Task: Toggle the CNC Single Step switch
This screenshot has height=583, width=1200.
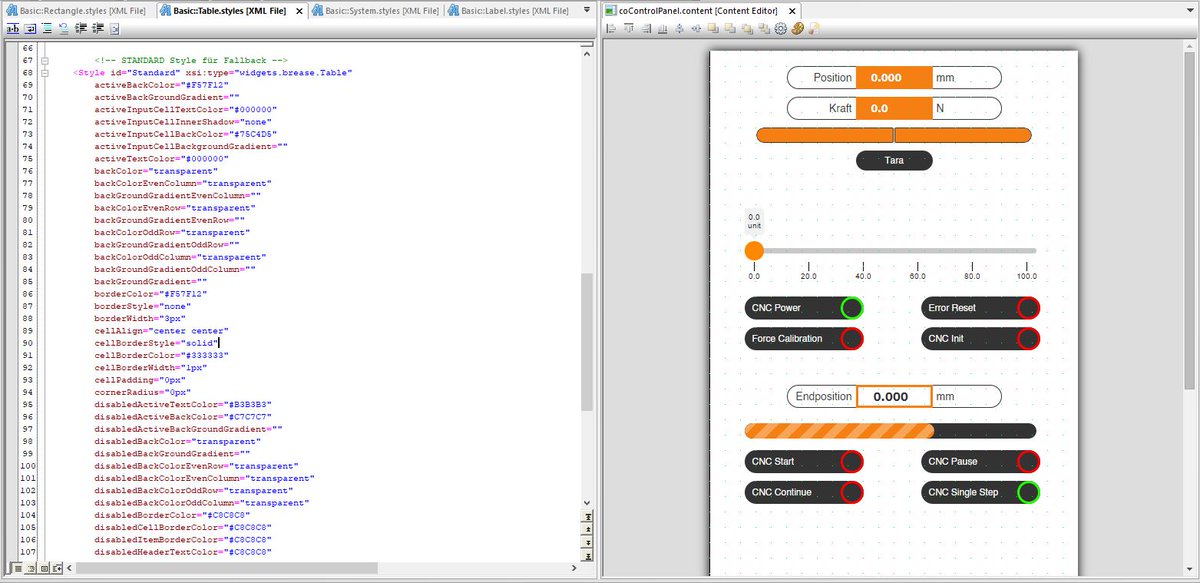Action: [981, 493]
